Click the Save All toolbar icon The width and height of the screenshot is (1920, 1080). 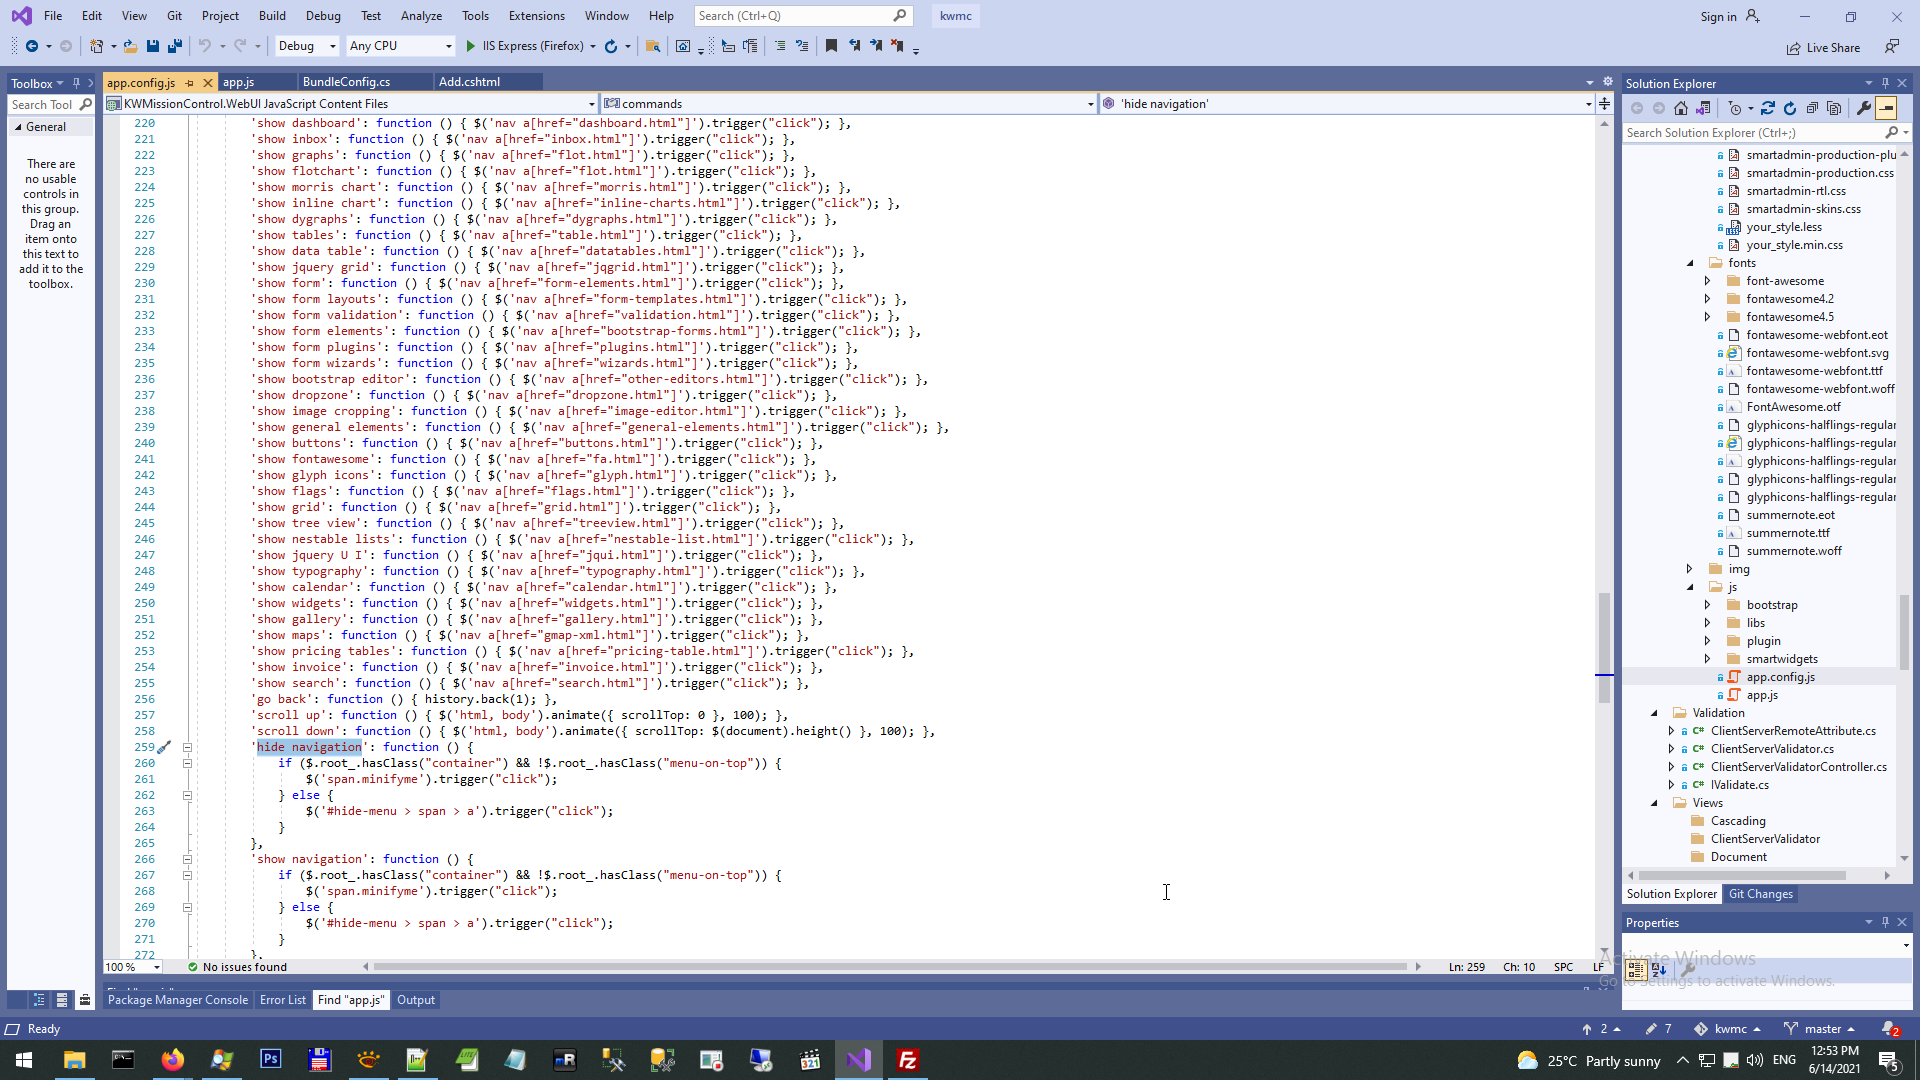[x=175, y=46]
